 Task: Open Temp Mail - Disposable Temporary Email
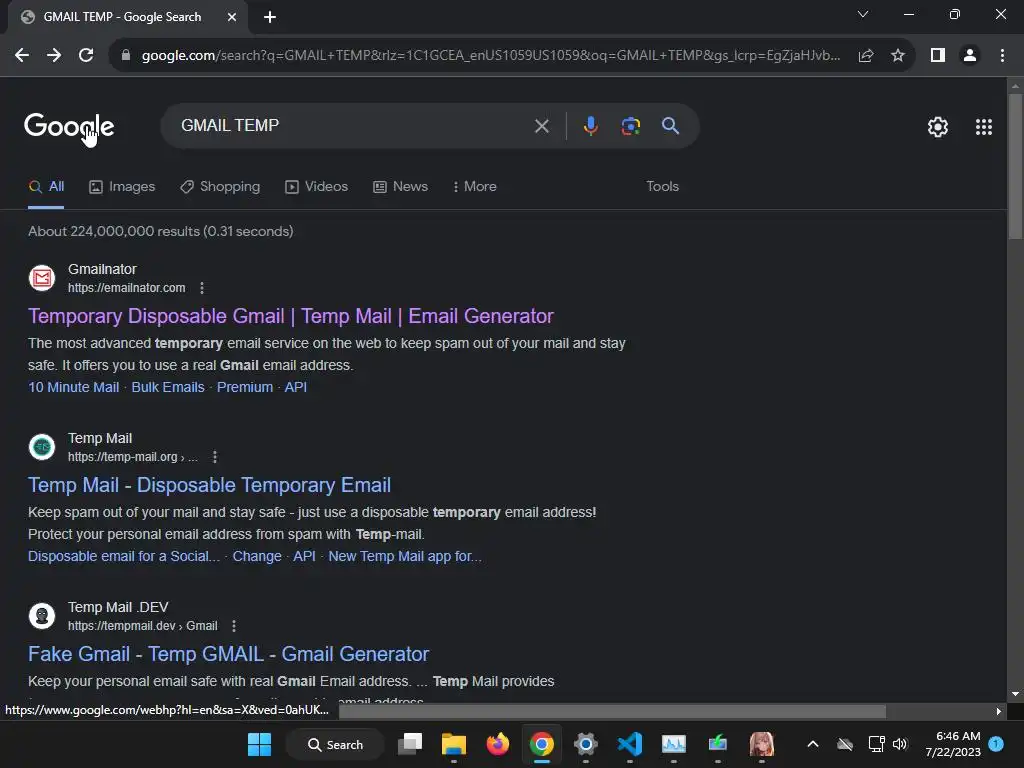pyautogui.click(x=209, y=485)
